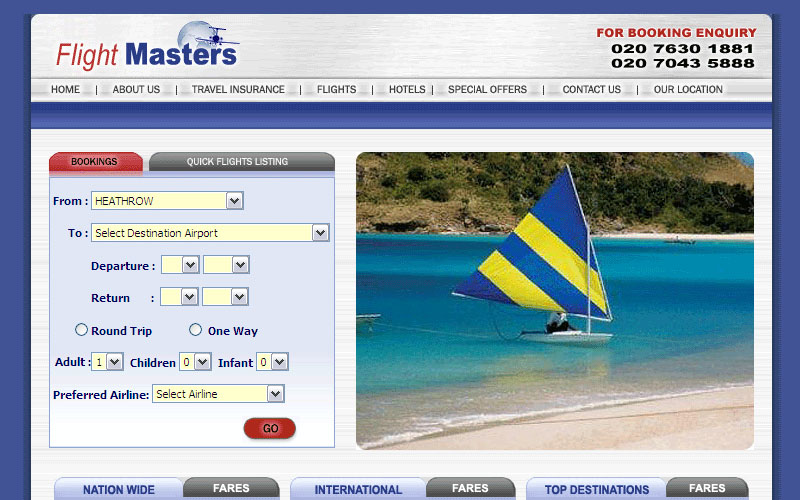This screenshot has width=800, height=500.
Task: Click the Flight Masters logo
Action: tap(147, 47)
